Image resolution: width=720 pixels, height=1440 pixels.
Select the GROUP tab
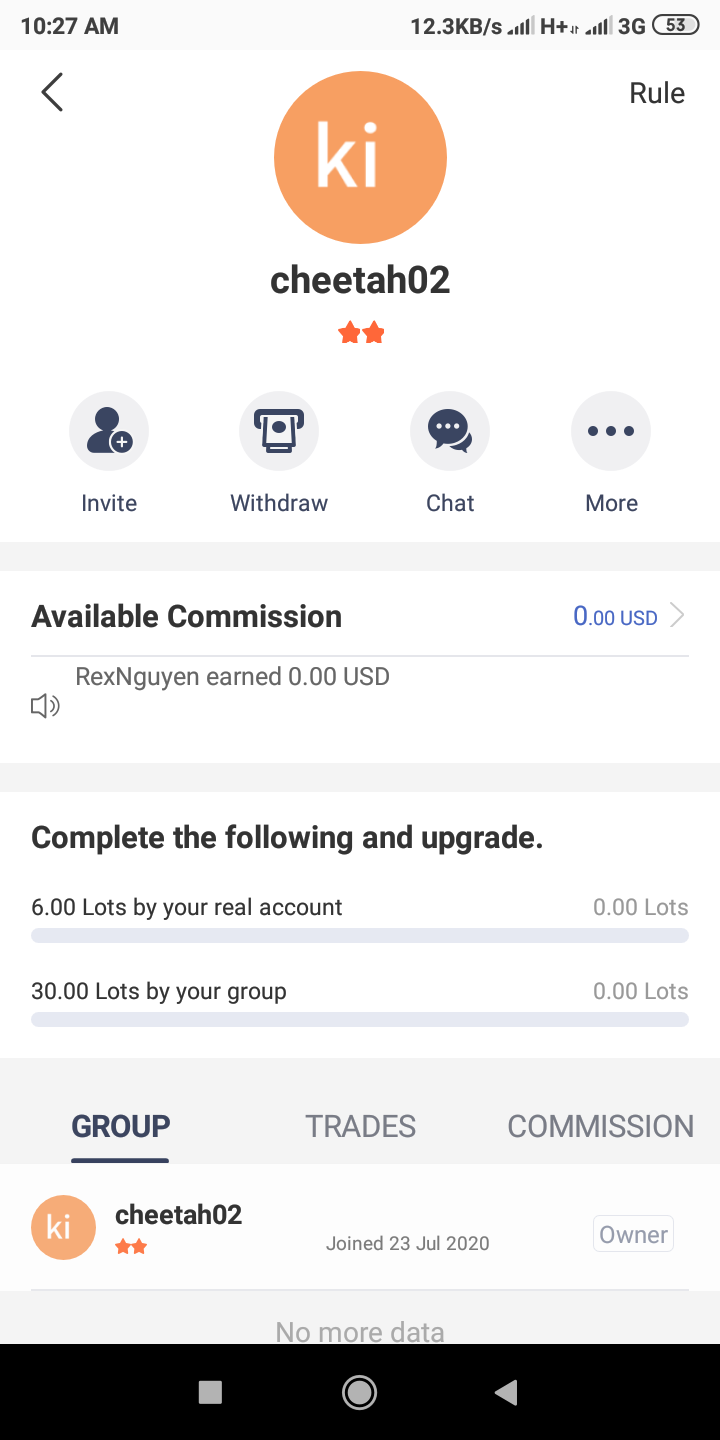(x=120, y=1126)
